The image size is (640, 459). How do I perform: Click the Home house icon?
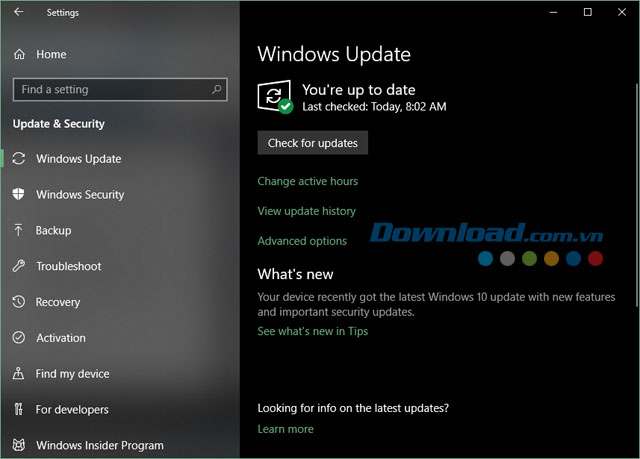[x=19, y=54]
